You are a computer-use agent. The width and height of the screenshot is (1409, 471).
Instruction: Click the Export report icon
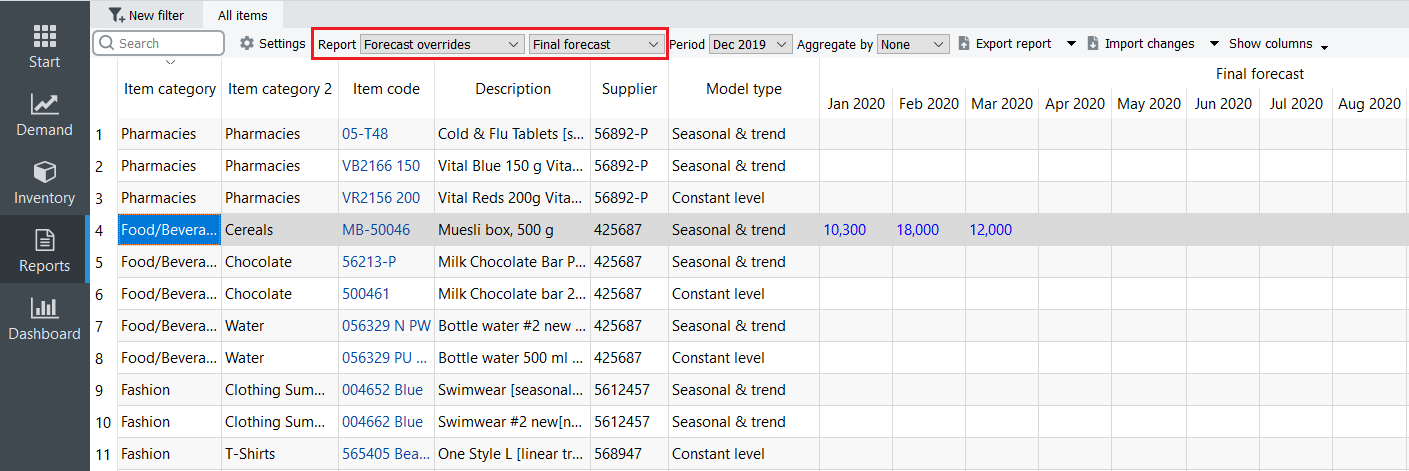pos(964,44)
